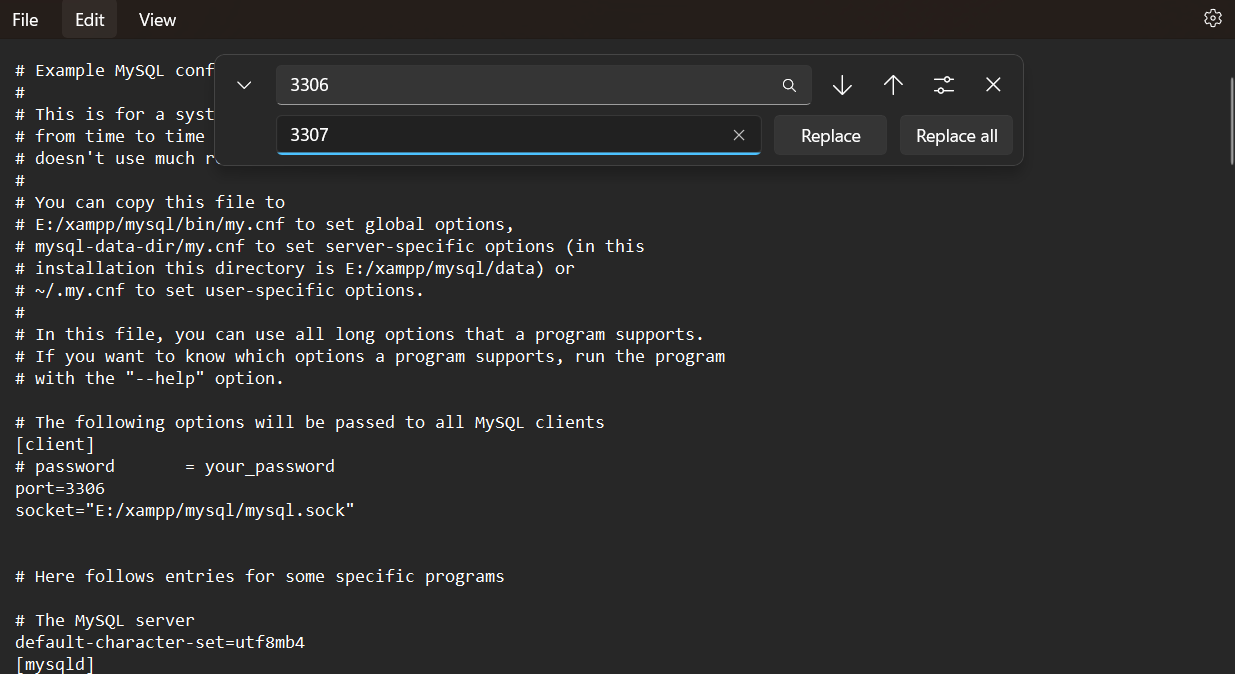Focus the replace field containing 3307
This screenshot has height=674, width=1235.
tap(500, 136)
